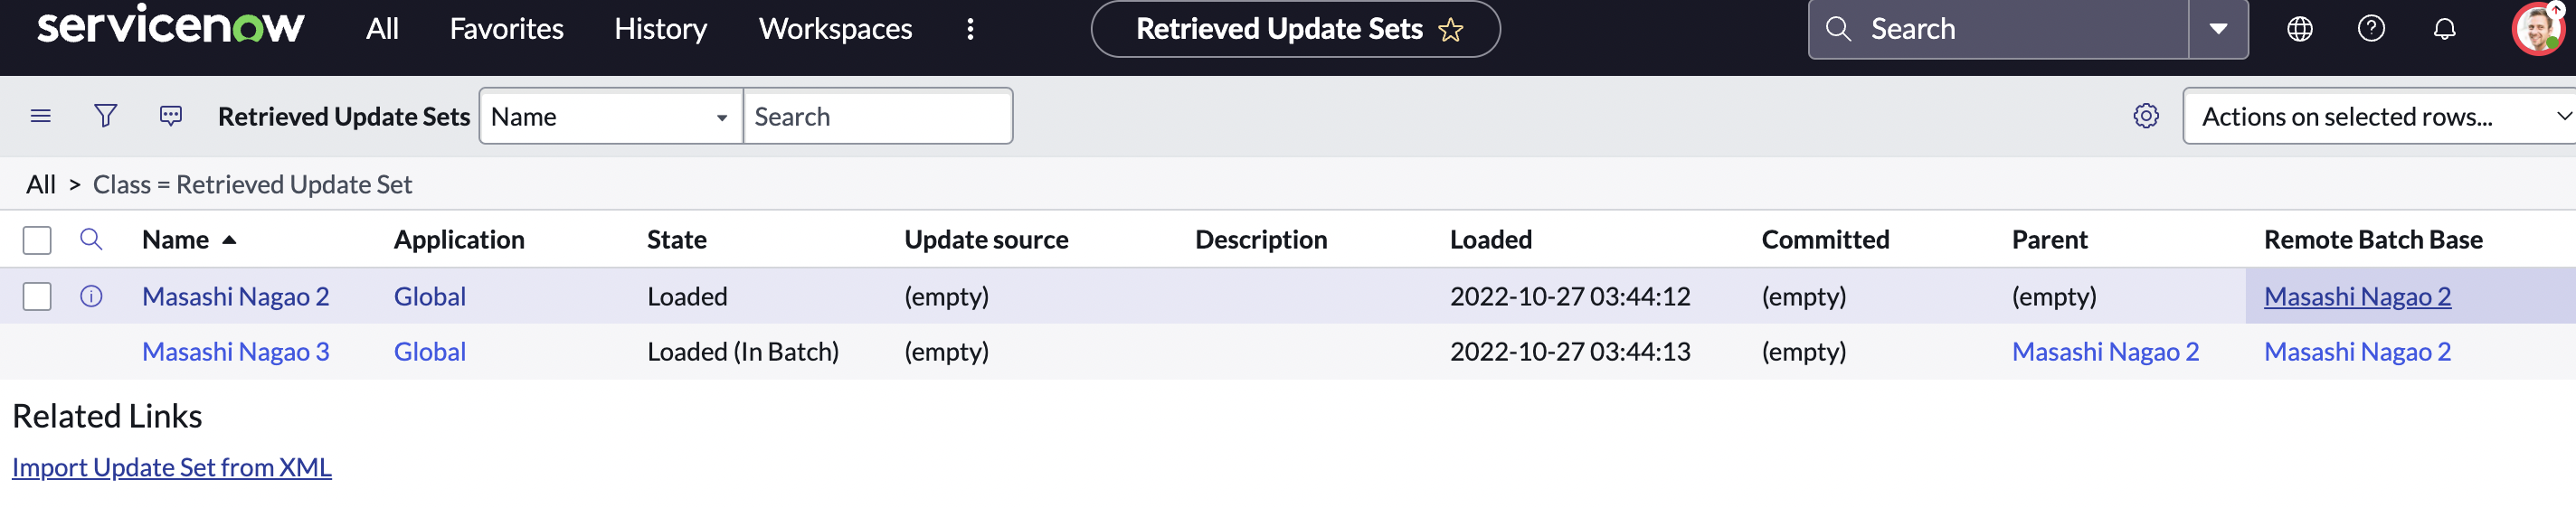Screen dimensions: 2576x508
Task: Preview Masashi Nagao 2 record info icon
Action: [x=91, y=296]
